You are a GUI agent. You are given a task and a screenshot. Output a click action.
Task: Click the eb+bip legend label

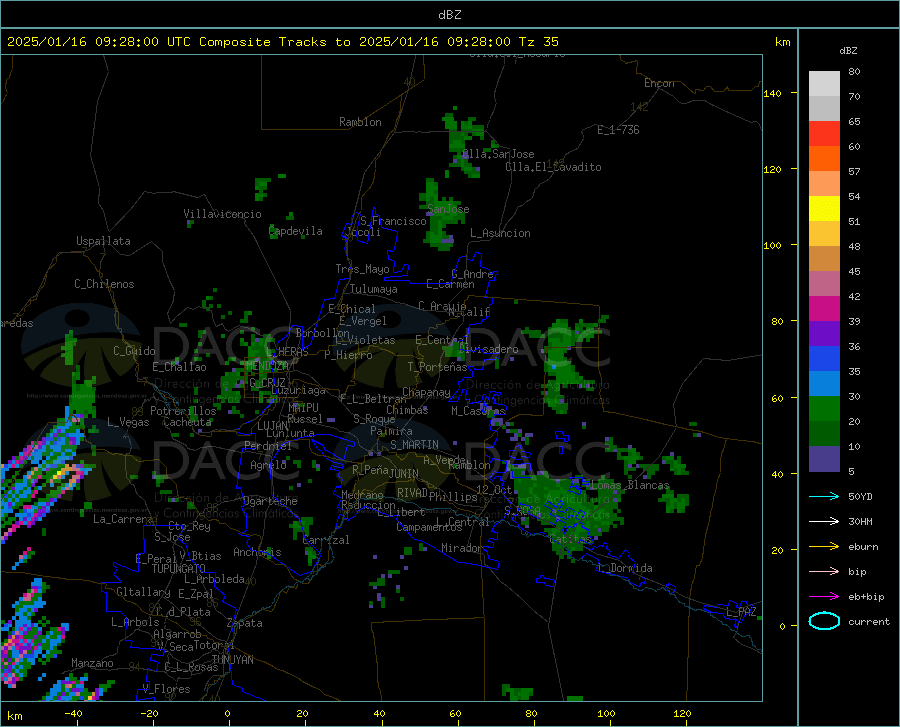point(866,597)
